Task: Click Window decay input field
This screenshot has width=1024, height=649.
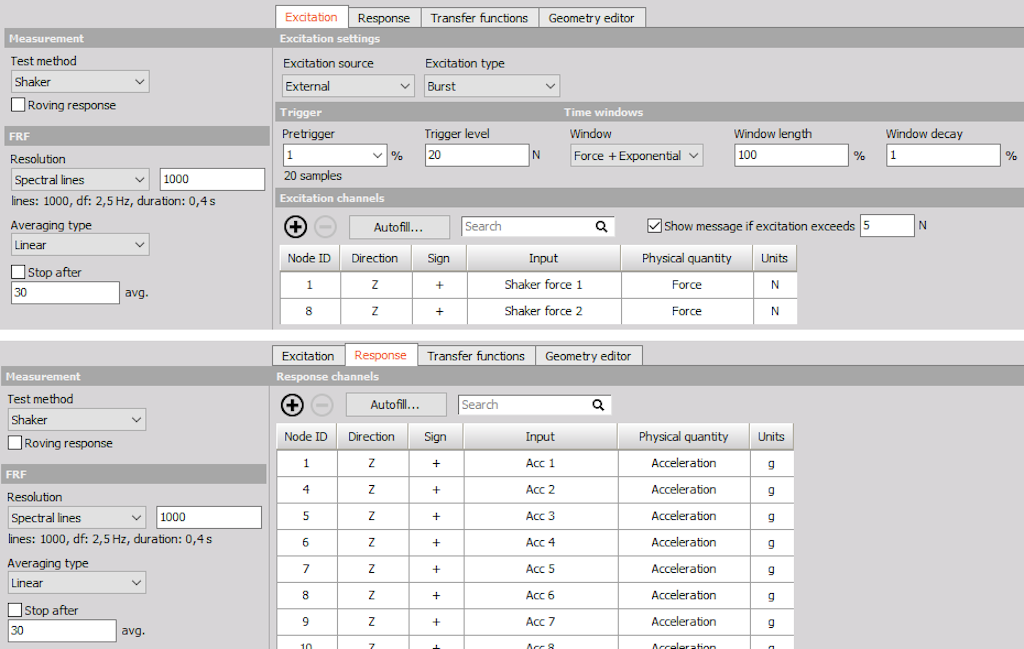Action: 943,155
